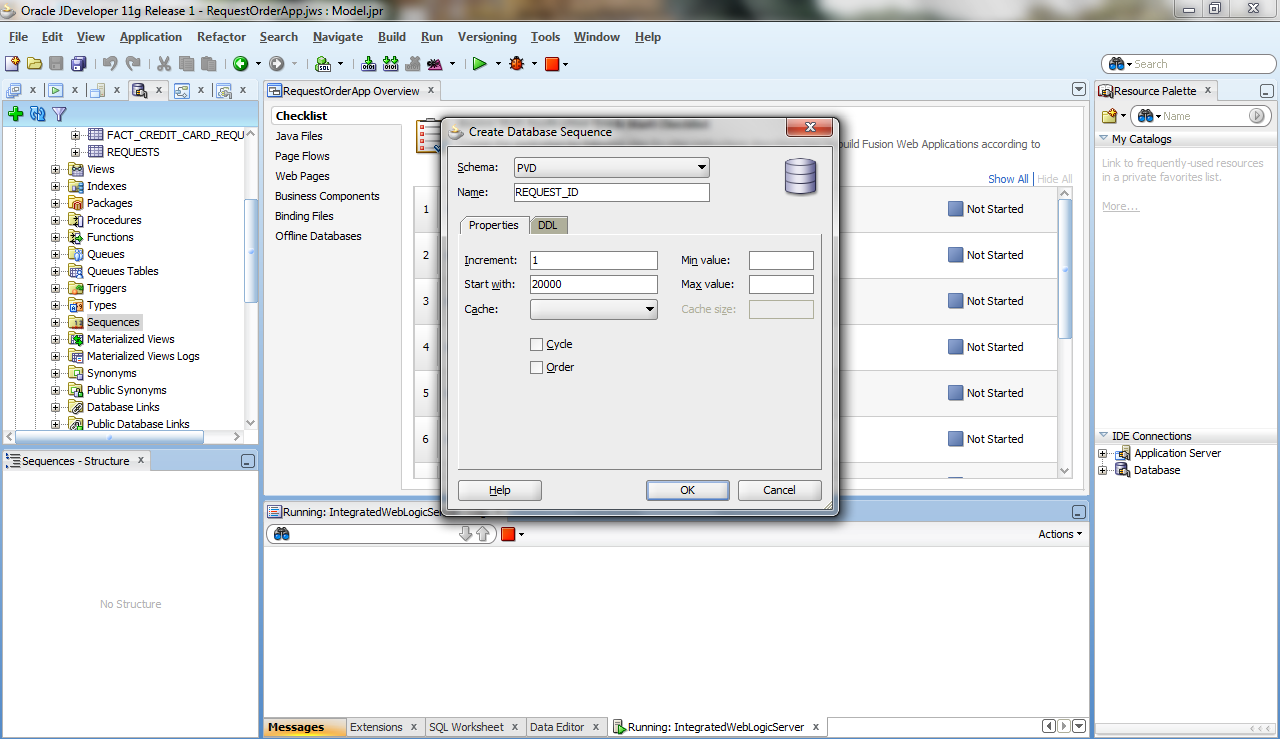This screenshot has height=739, width=1280.
Task: Click the Make project toolbar icon
Action: point(369,64)
